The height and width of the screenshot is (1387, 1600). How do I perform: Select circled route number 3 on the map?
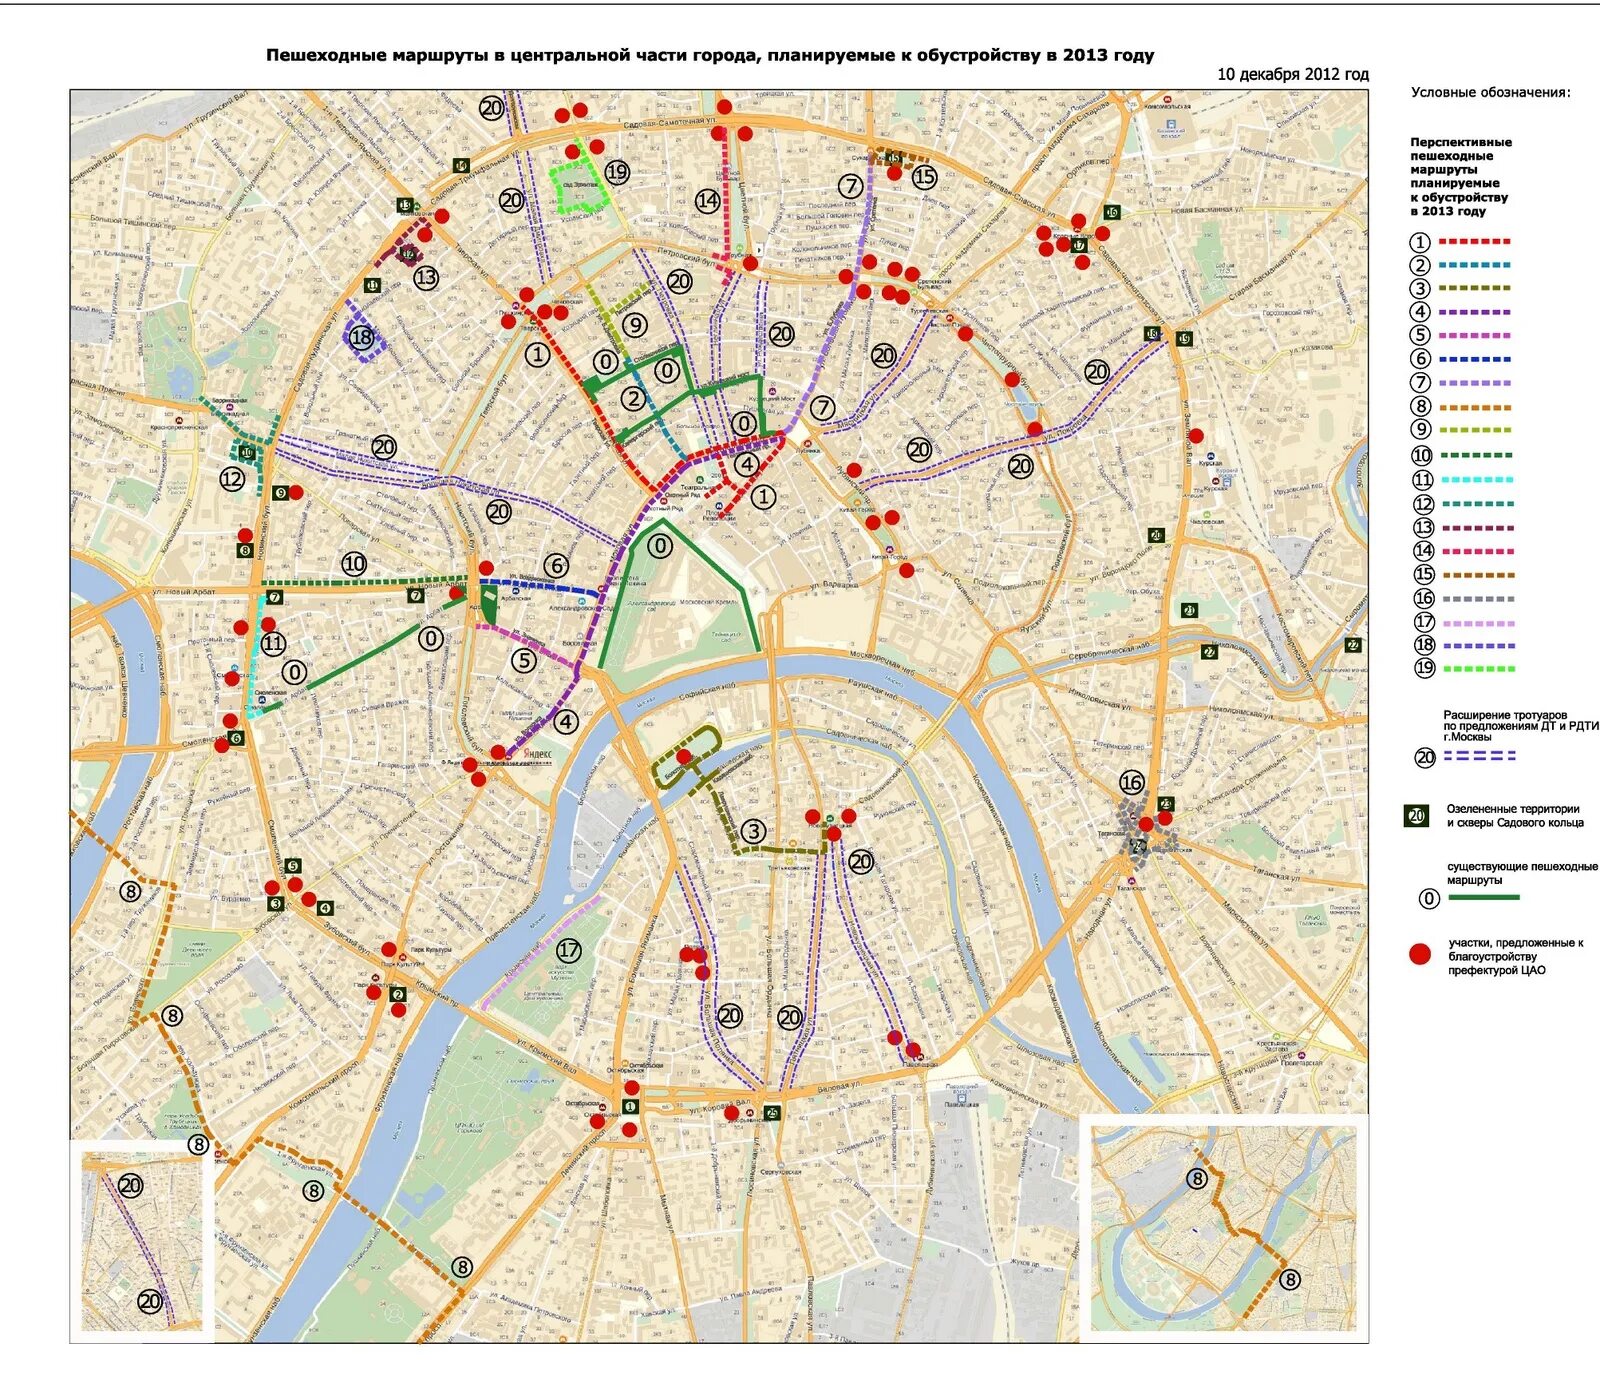(x=753, y=831)
